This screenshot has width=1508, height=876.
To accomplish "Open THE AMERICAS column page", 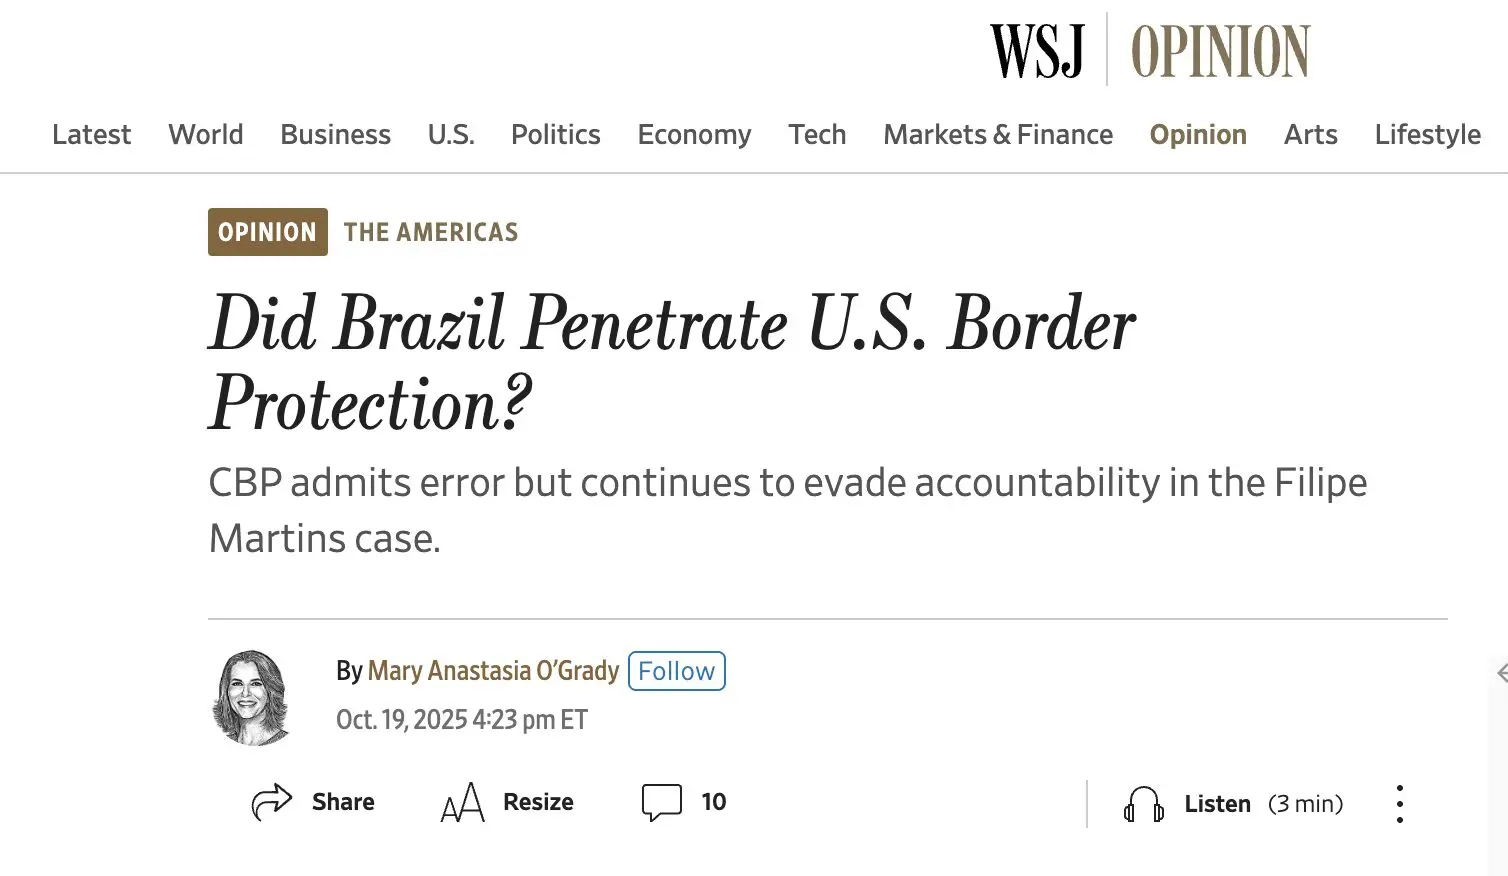I will point(431,231).
